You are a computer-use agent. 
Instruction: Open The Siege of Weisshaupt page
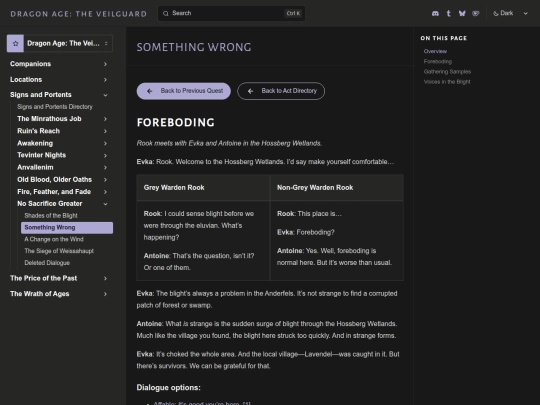point(59,251)
